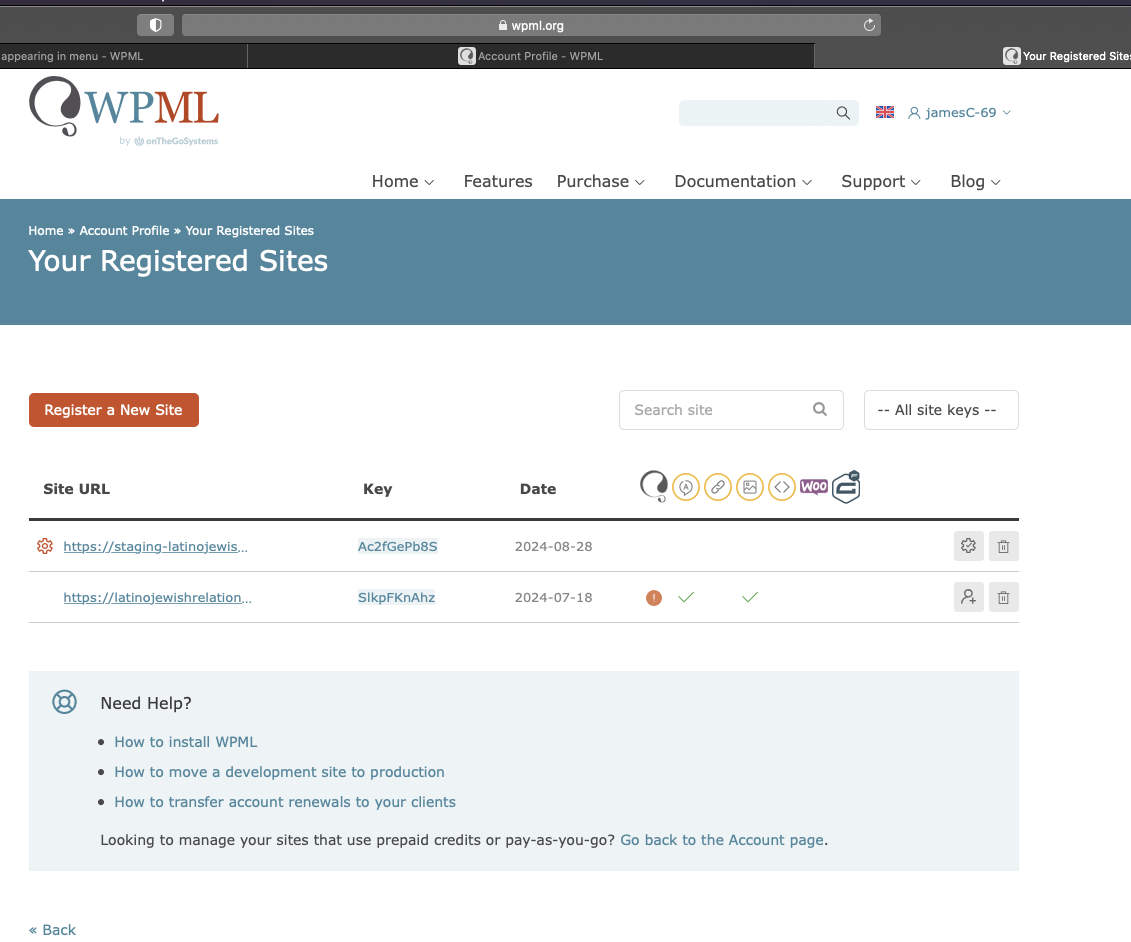Click the Date column header
1131x942 pixels.
pyautogui.click(x=538, y=488)
